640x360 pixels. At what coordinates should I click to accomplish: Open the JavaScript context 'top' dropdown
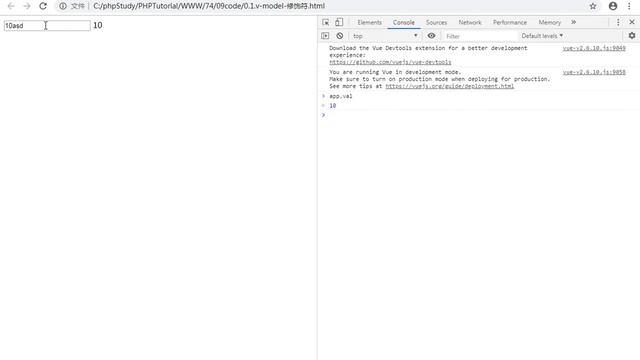pyautogui.click(x=385, y=36)
